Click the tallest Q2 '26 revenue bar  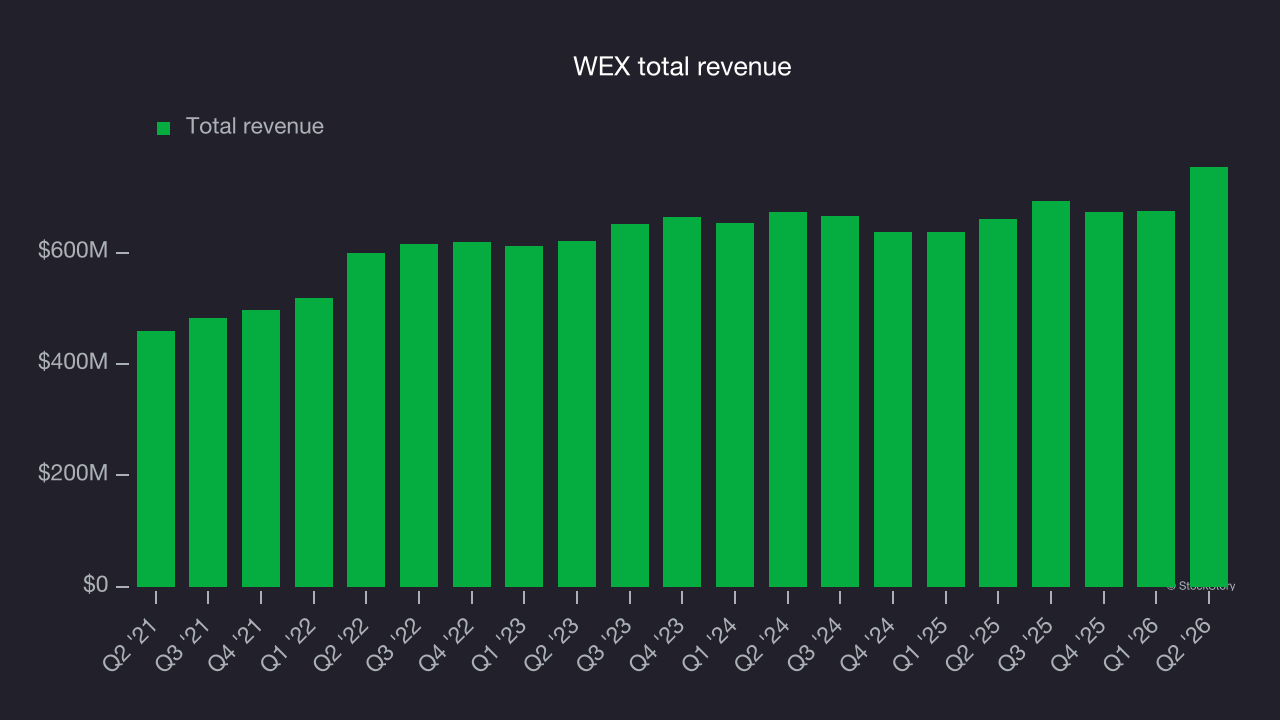point(1209,377)
